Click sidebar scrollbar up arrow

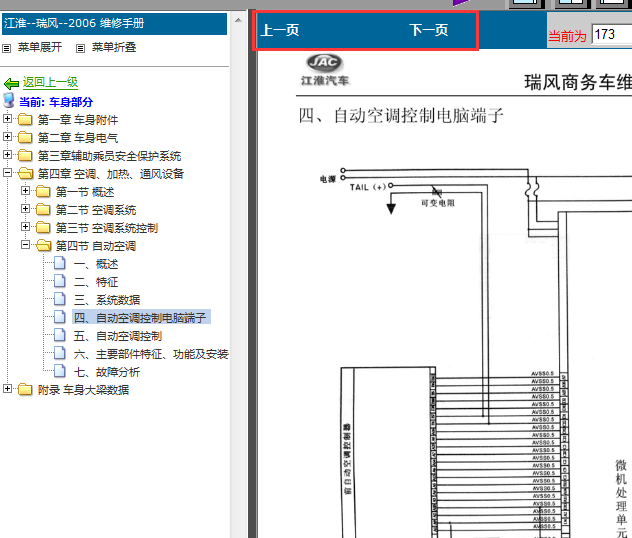pyautogui.click(x=238, y=20)
